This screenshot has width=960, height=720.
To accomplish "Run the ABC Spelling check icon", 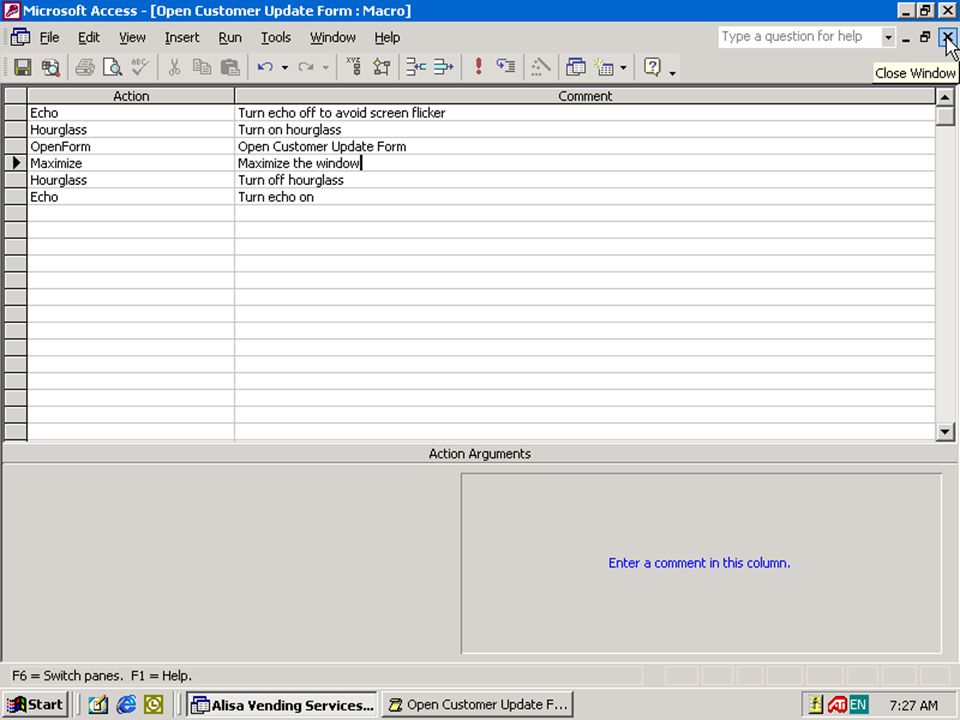I will click(140, 67).
